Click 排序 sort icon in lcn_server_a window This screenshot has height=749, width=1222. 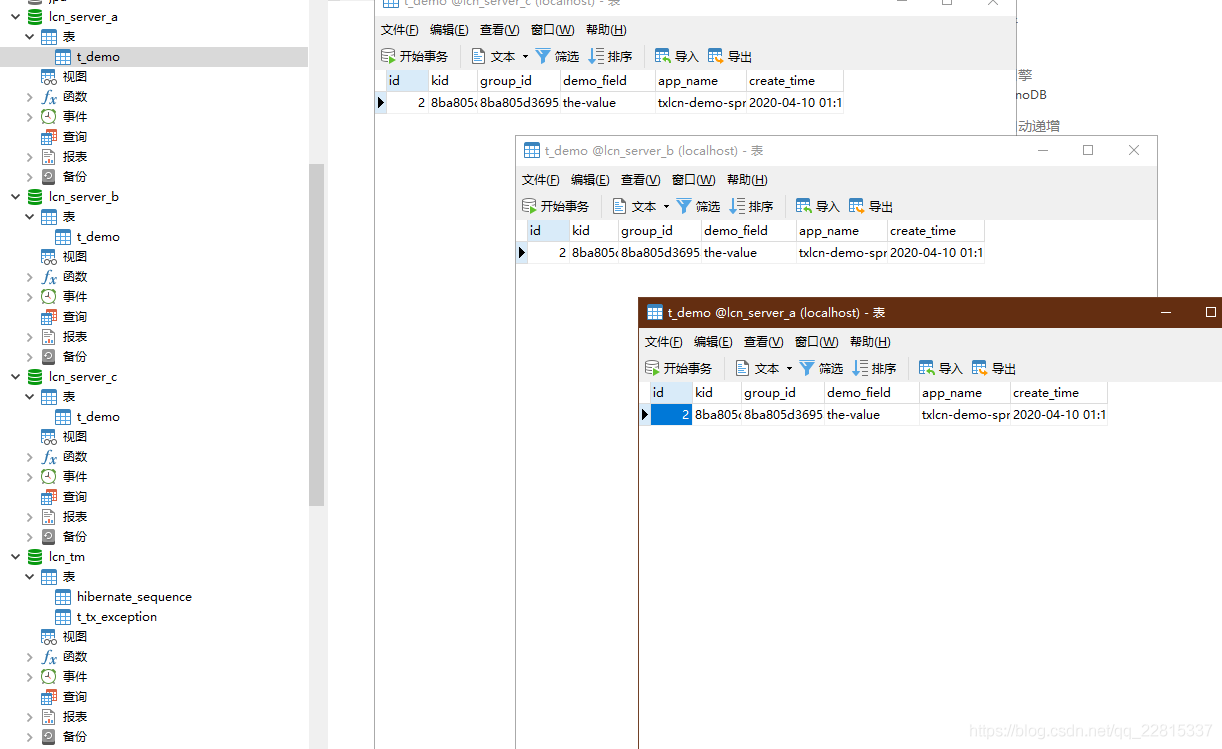[860, 368]
